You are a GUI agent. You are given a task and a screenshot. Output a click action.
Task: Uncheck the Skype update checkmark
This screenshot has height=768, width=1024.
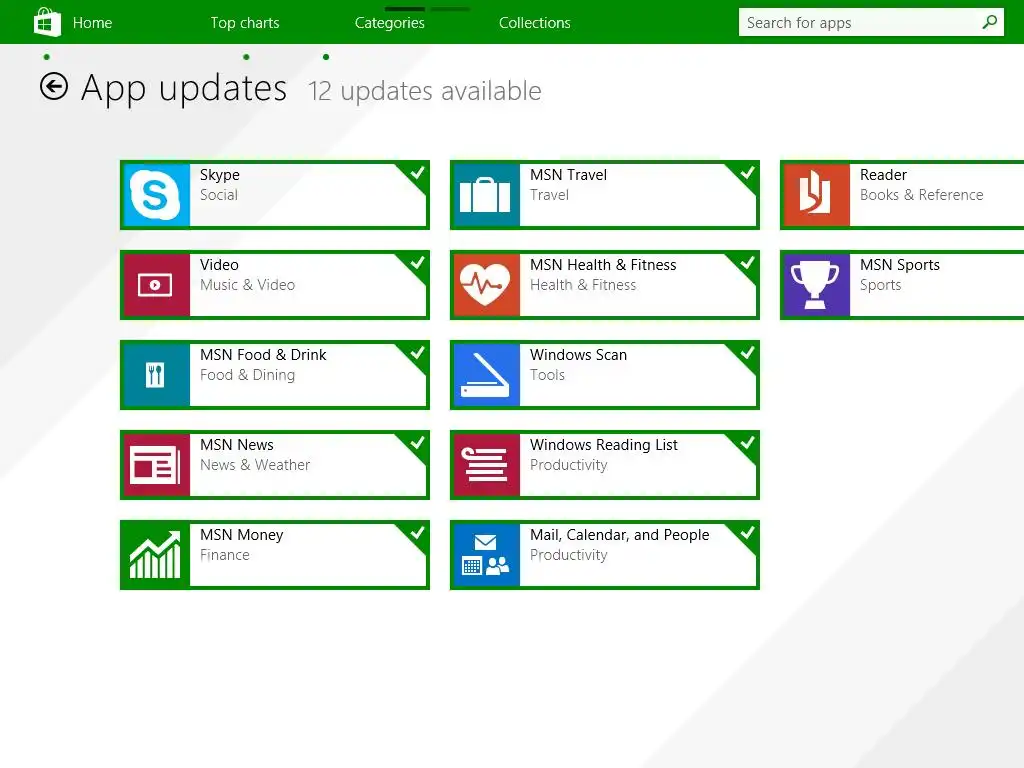[x=417, y=172]
